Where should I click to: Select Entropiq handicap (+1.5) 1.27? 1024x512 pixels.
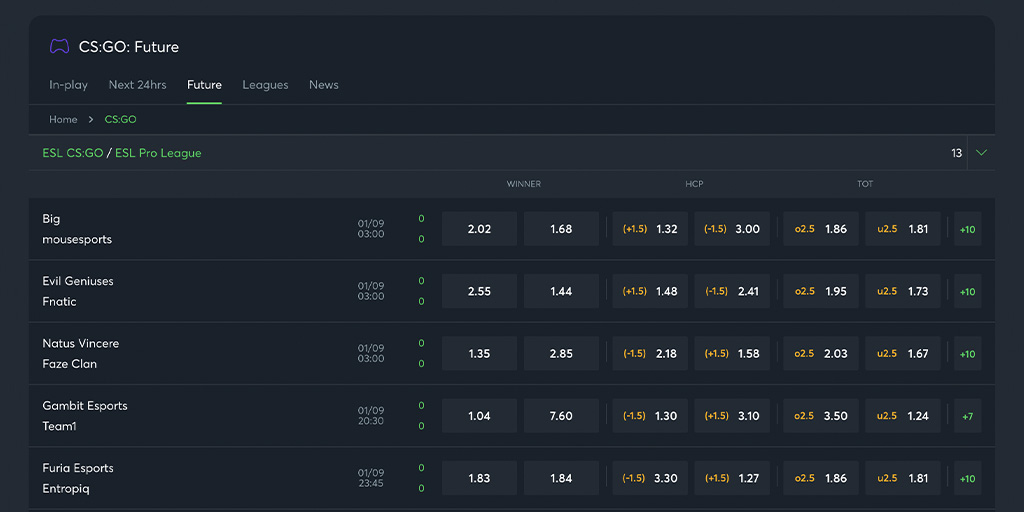click(732, 478)
